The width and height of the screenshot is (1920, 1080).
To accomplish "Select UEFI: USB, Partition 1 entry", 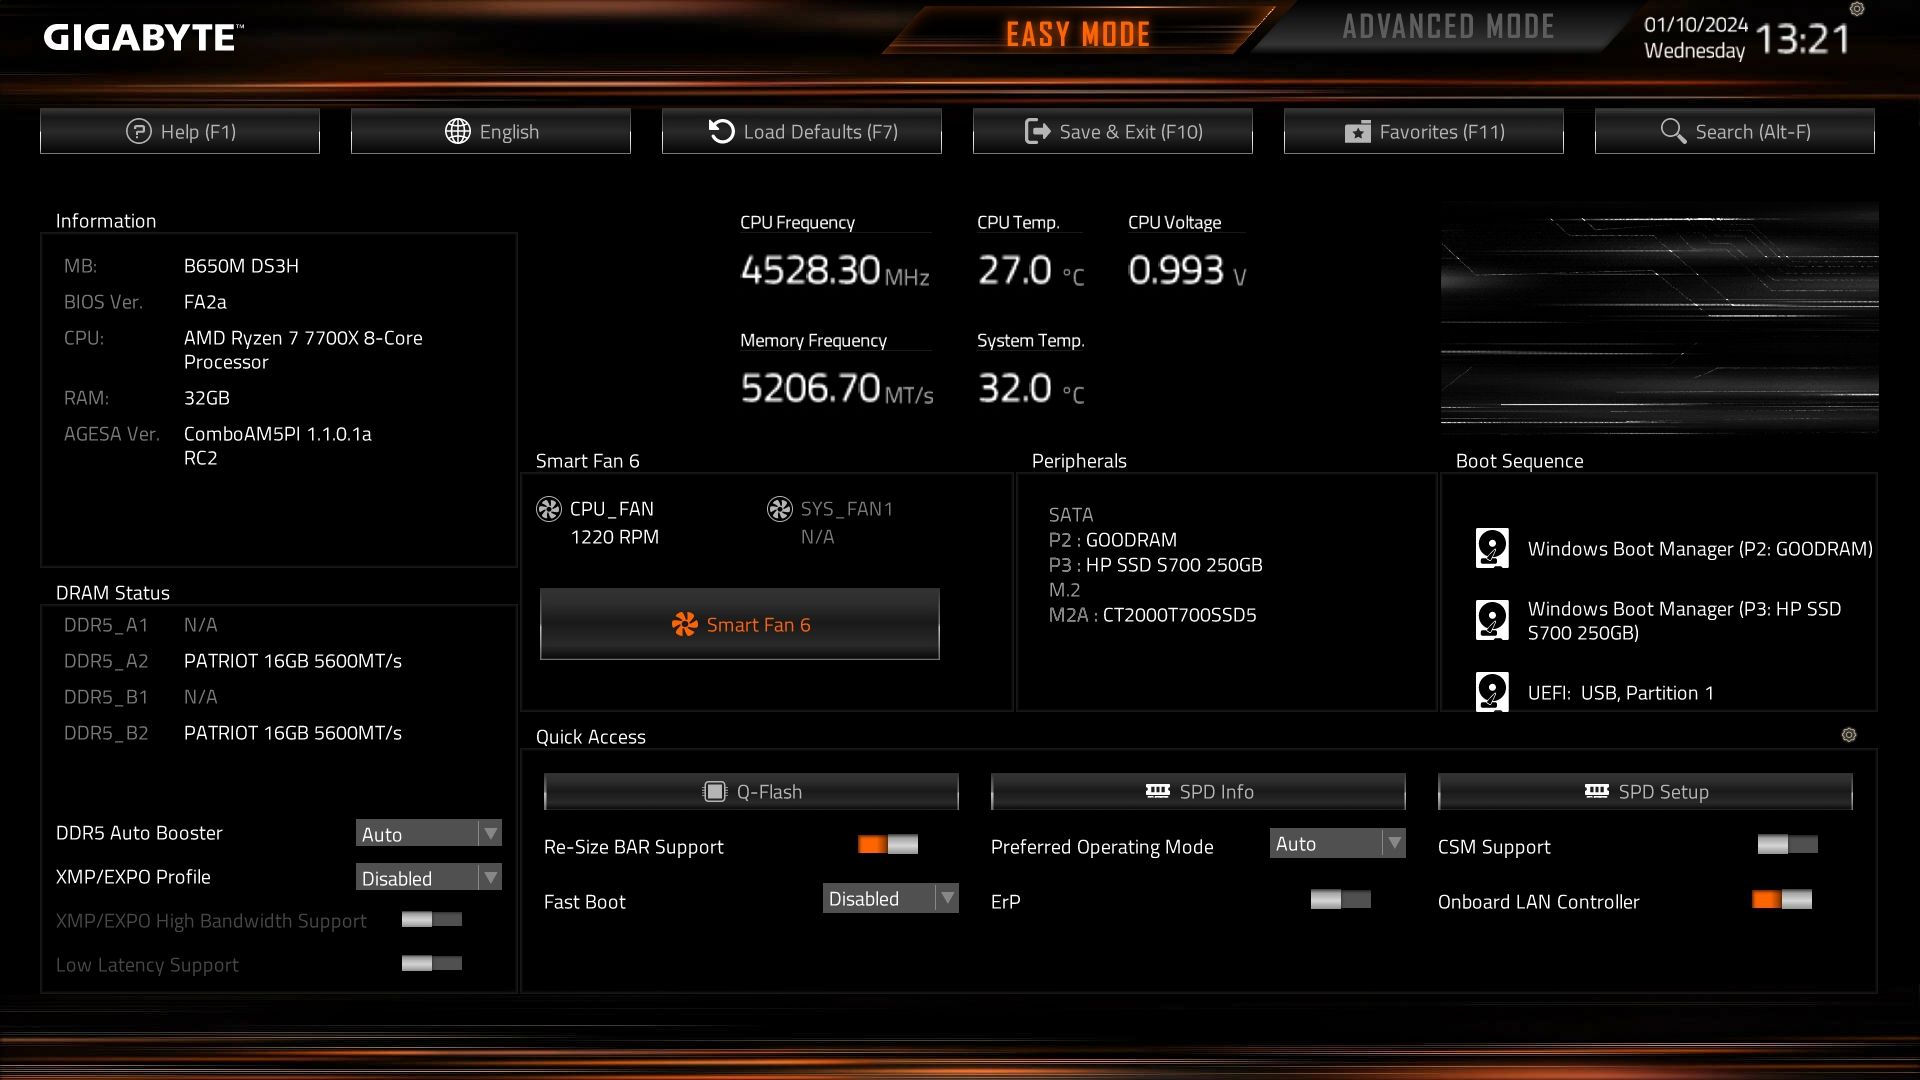I will [x=1621, y=693].
